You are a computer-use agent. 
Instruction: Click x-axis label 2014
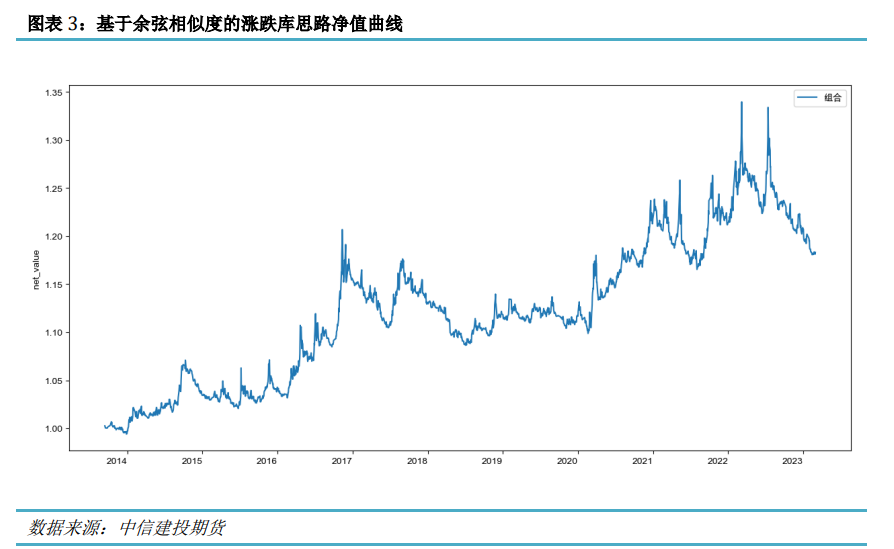(116, 461)
